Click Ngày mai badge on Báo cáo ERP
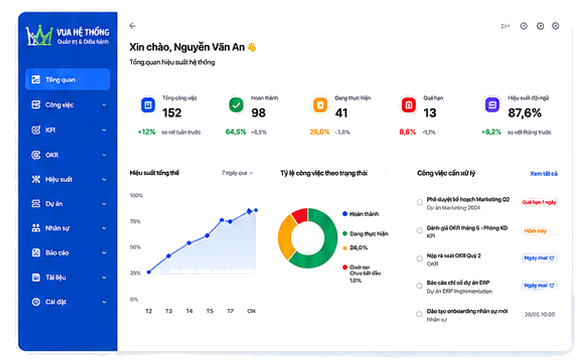 tap(539, 285)
